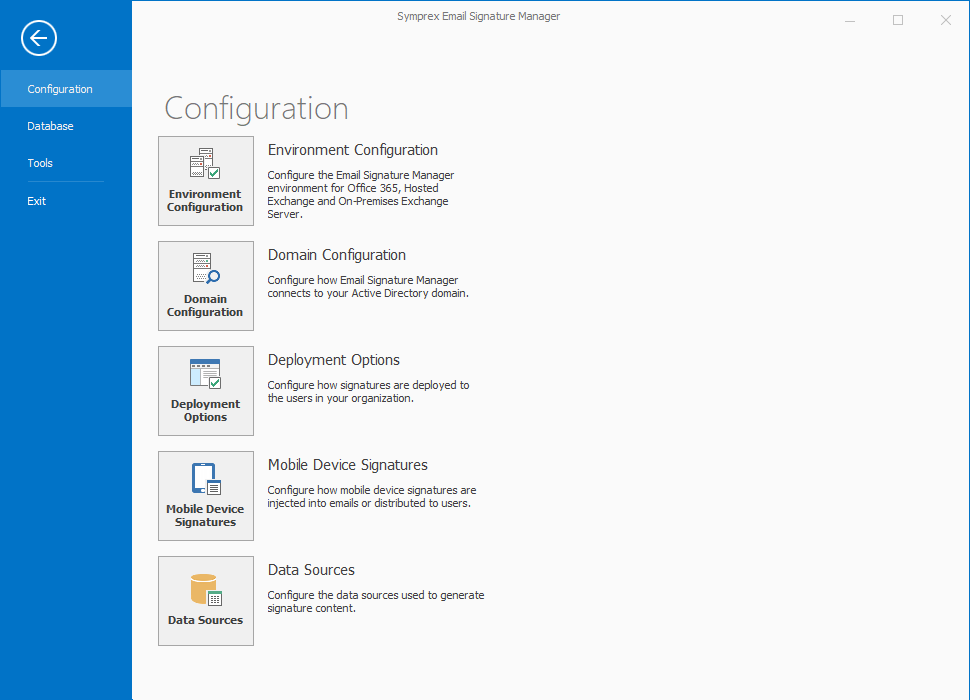This screenshot has width=970, height=700.
Task: Open the Tools sidebar section
Action: 40,163
